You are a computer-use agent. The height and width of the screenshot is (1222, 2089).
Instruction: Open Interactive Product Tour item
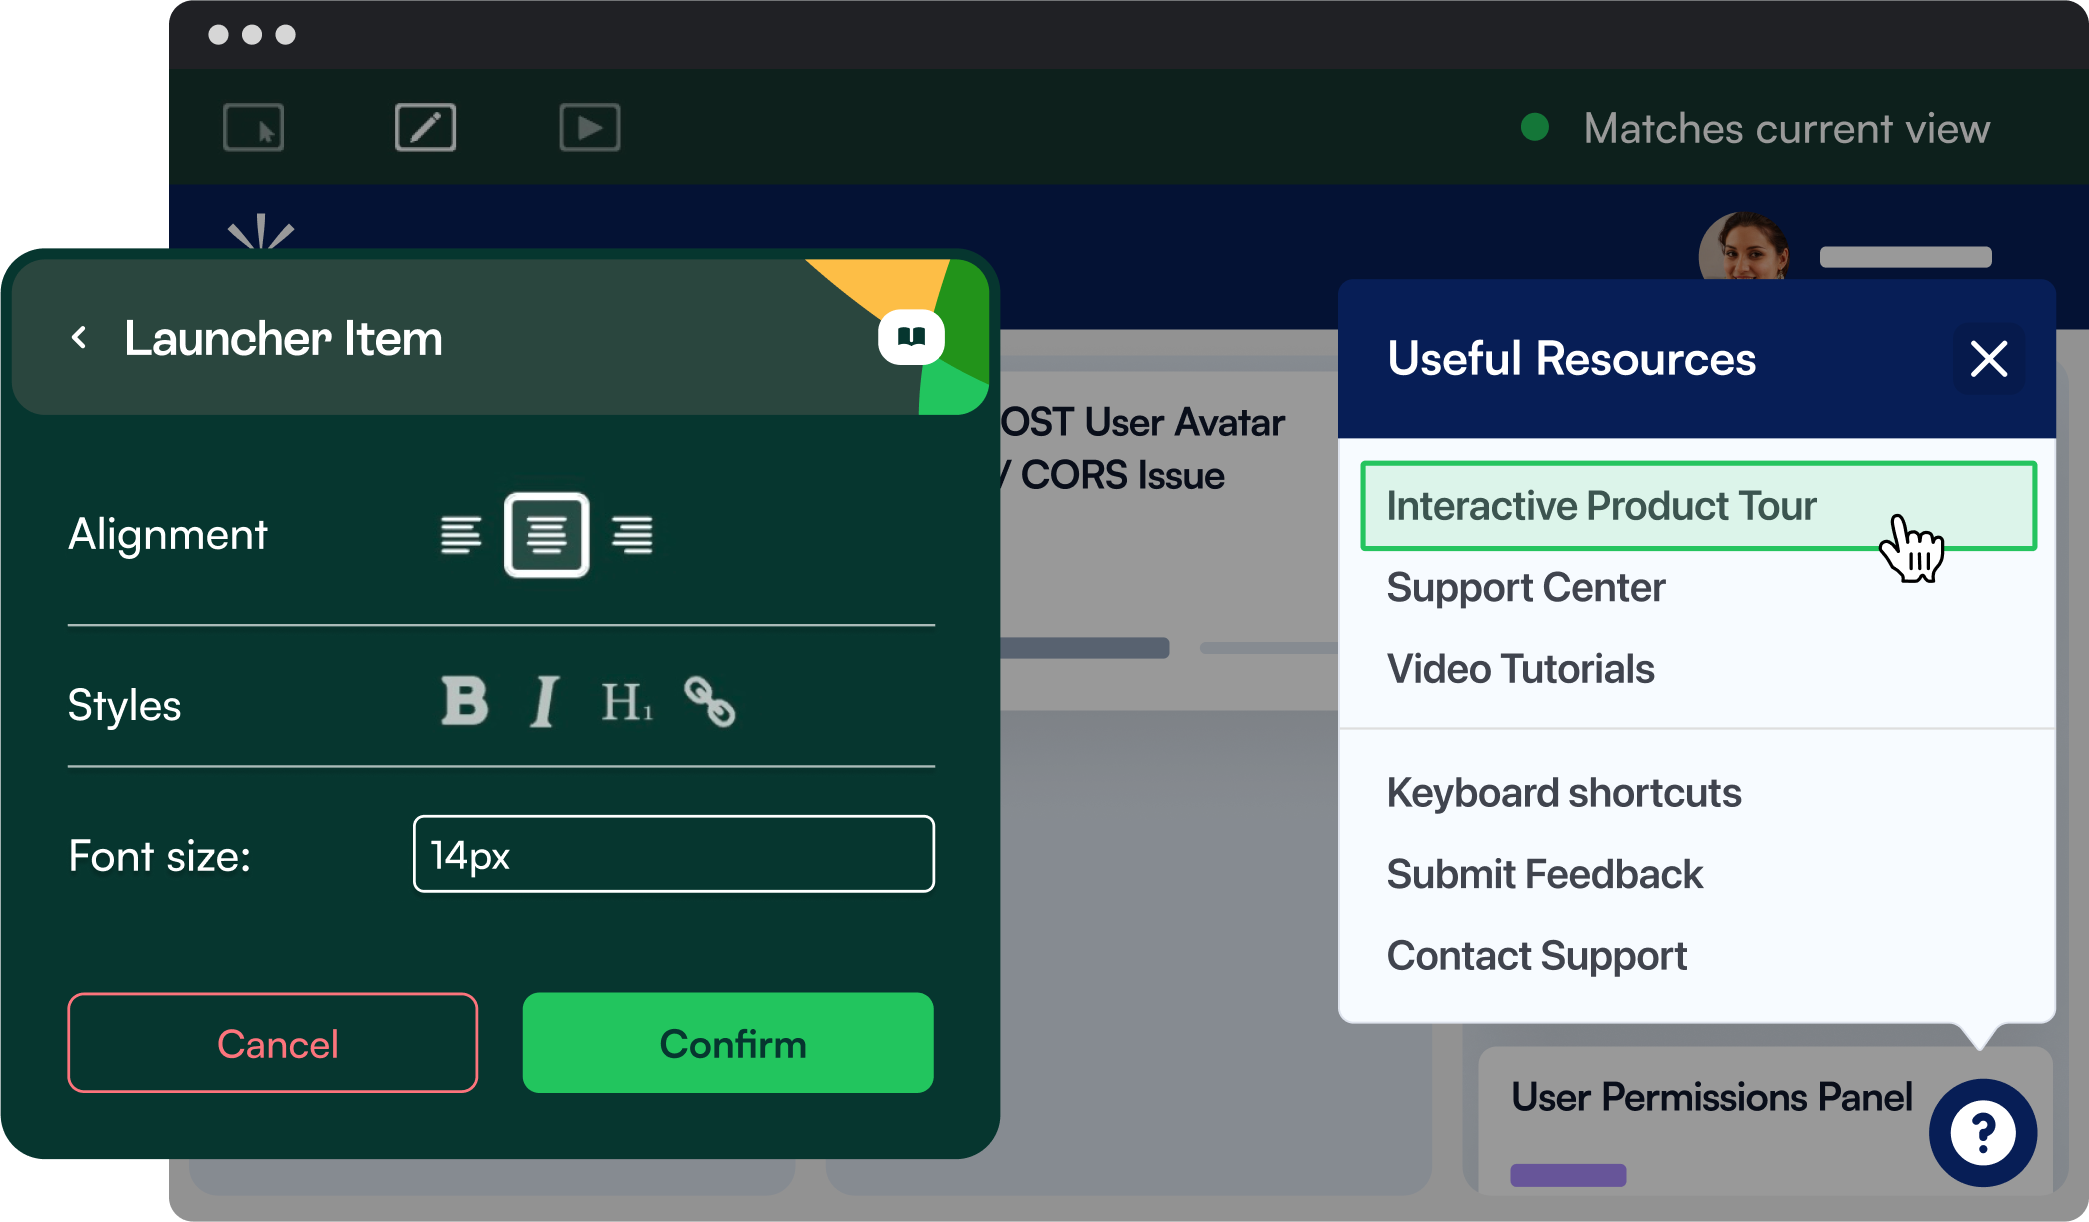(1698, 506)
